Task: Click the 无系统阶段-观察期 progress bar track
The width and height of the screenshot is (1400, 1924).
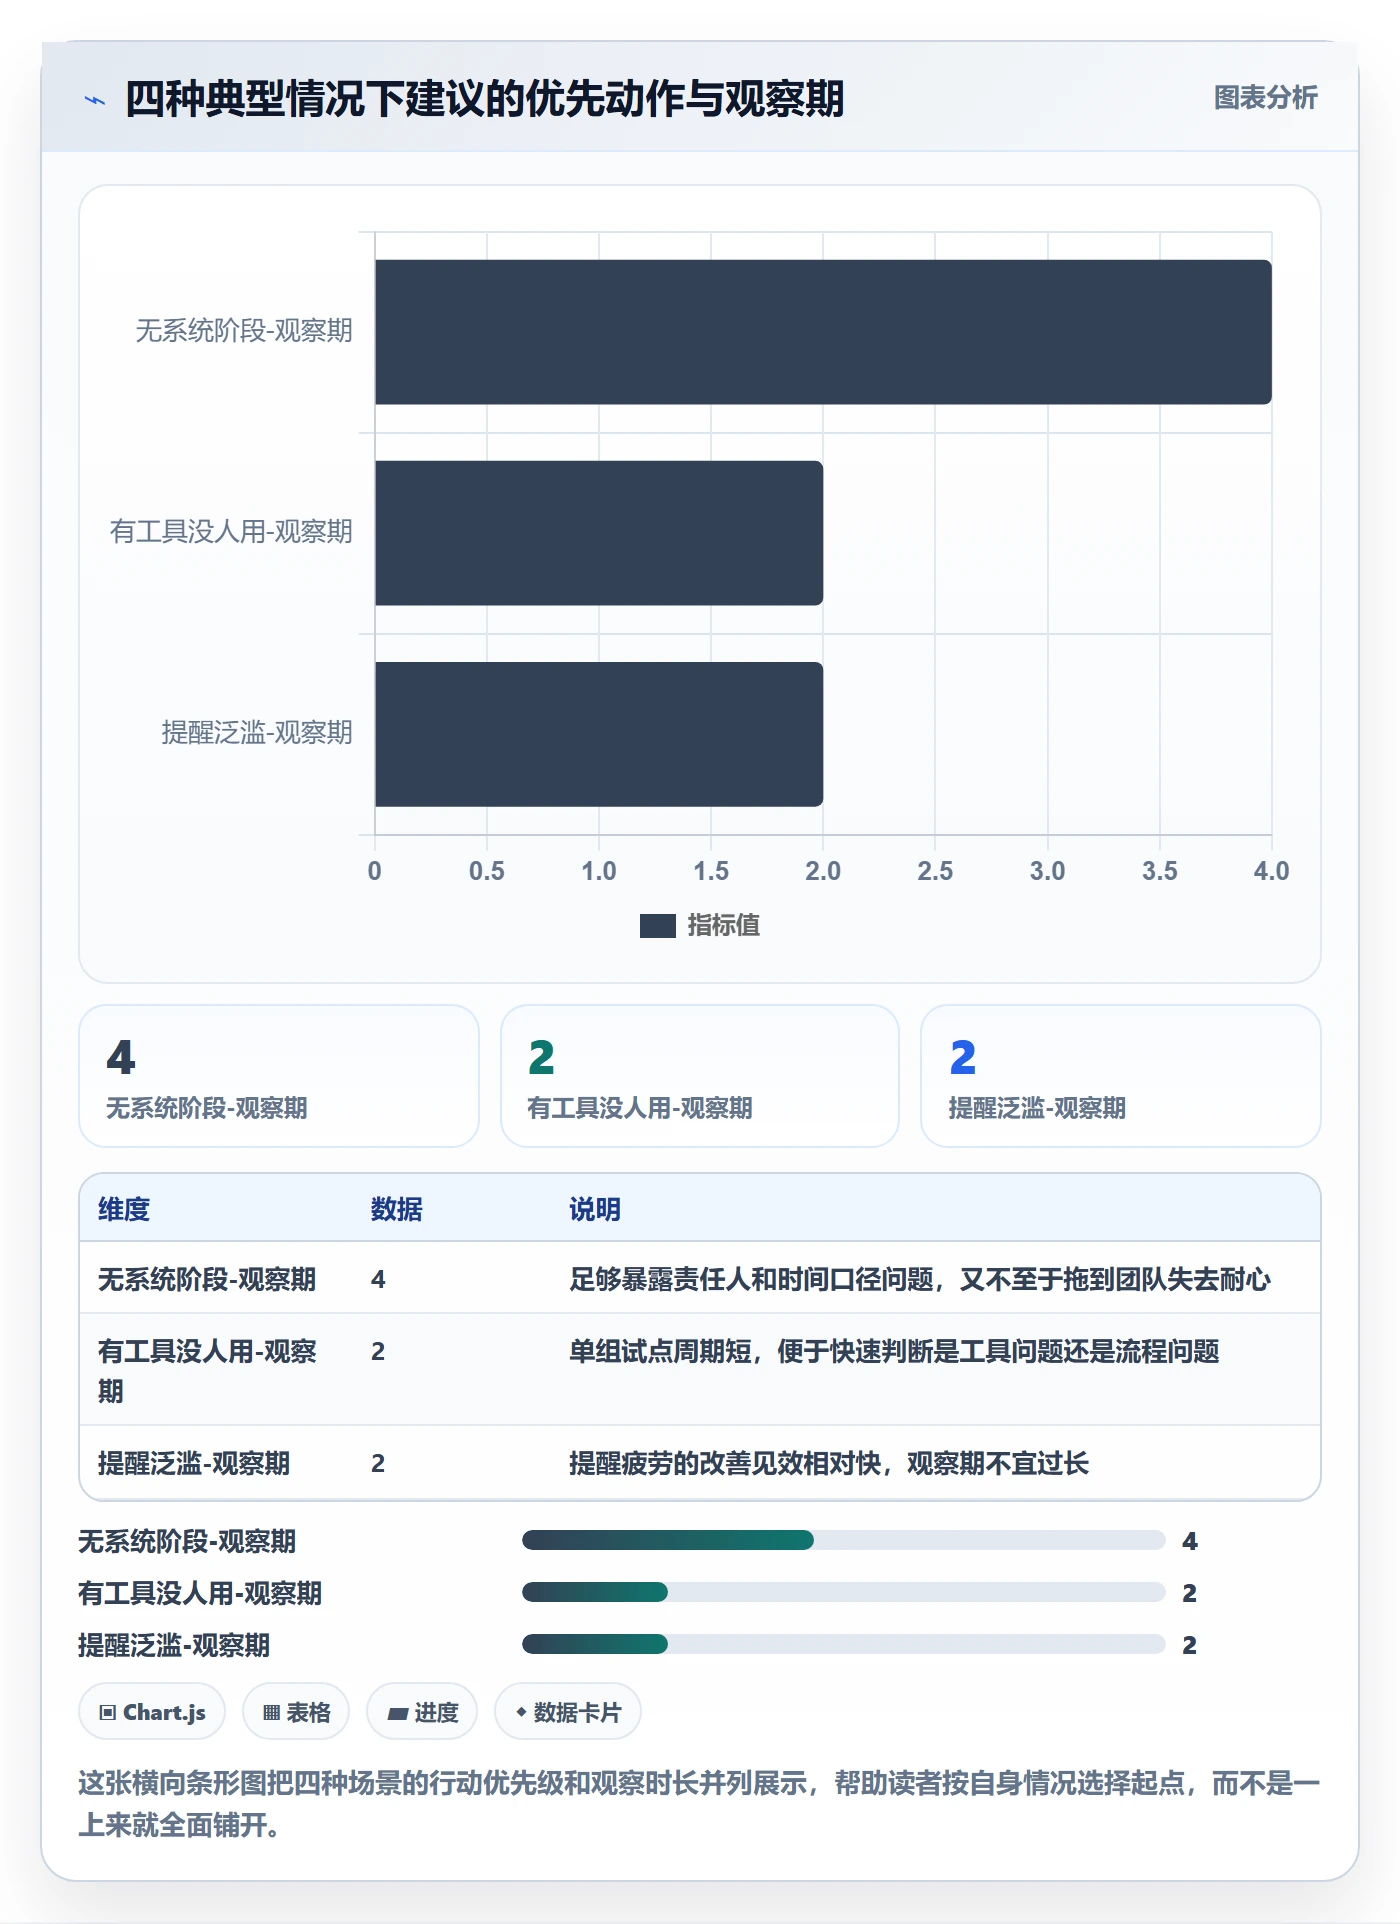Action: tap(844, 1540)
